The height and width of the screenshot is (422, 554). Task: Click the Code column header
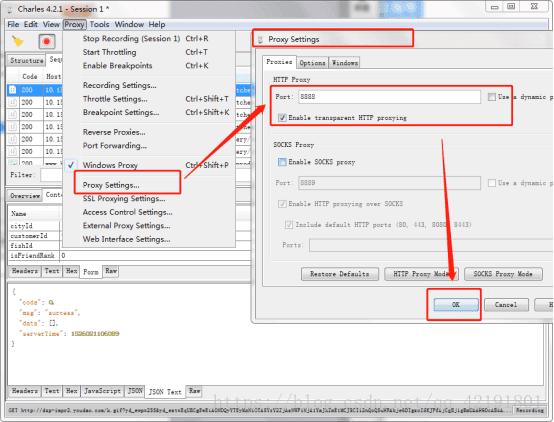click(x=29, y=76)
